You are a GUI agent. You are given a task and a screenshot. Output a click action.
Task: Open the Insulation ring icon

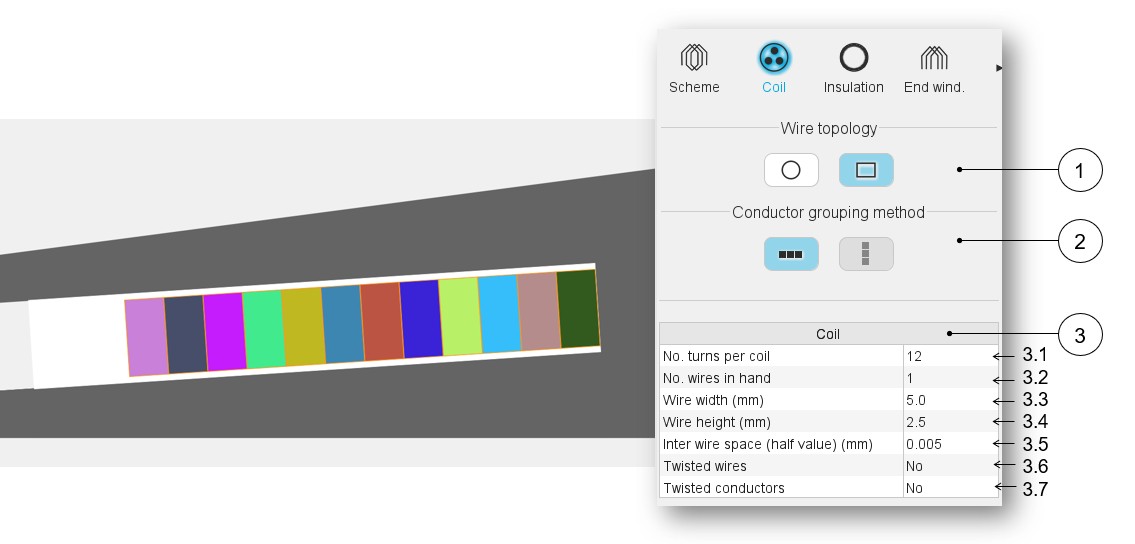[x=853, y=58]
